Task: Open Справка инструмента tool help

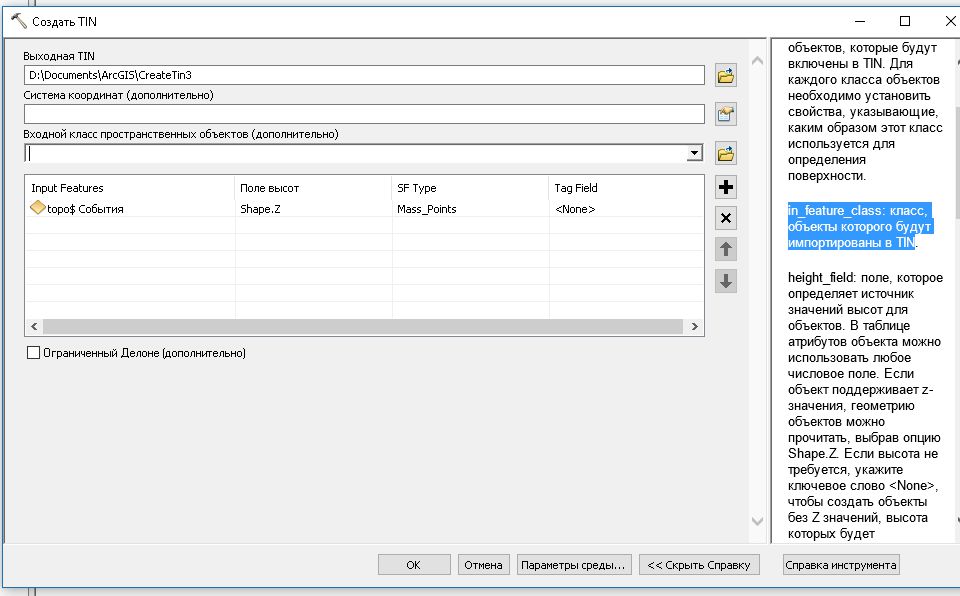Action: coord(840,565)
